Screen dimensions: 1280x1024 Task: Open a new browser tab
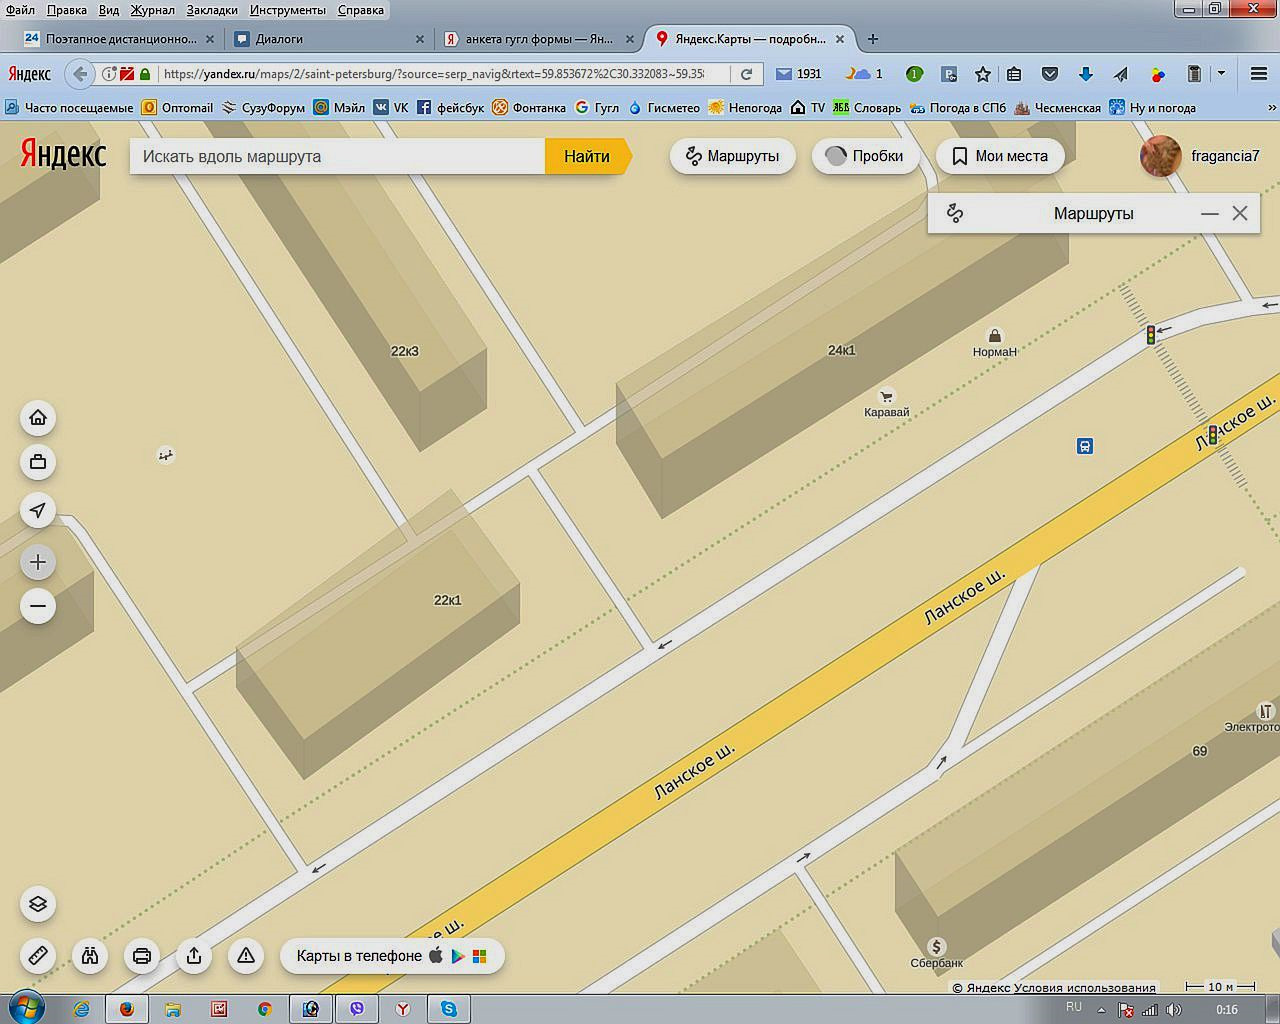(873, 39)
